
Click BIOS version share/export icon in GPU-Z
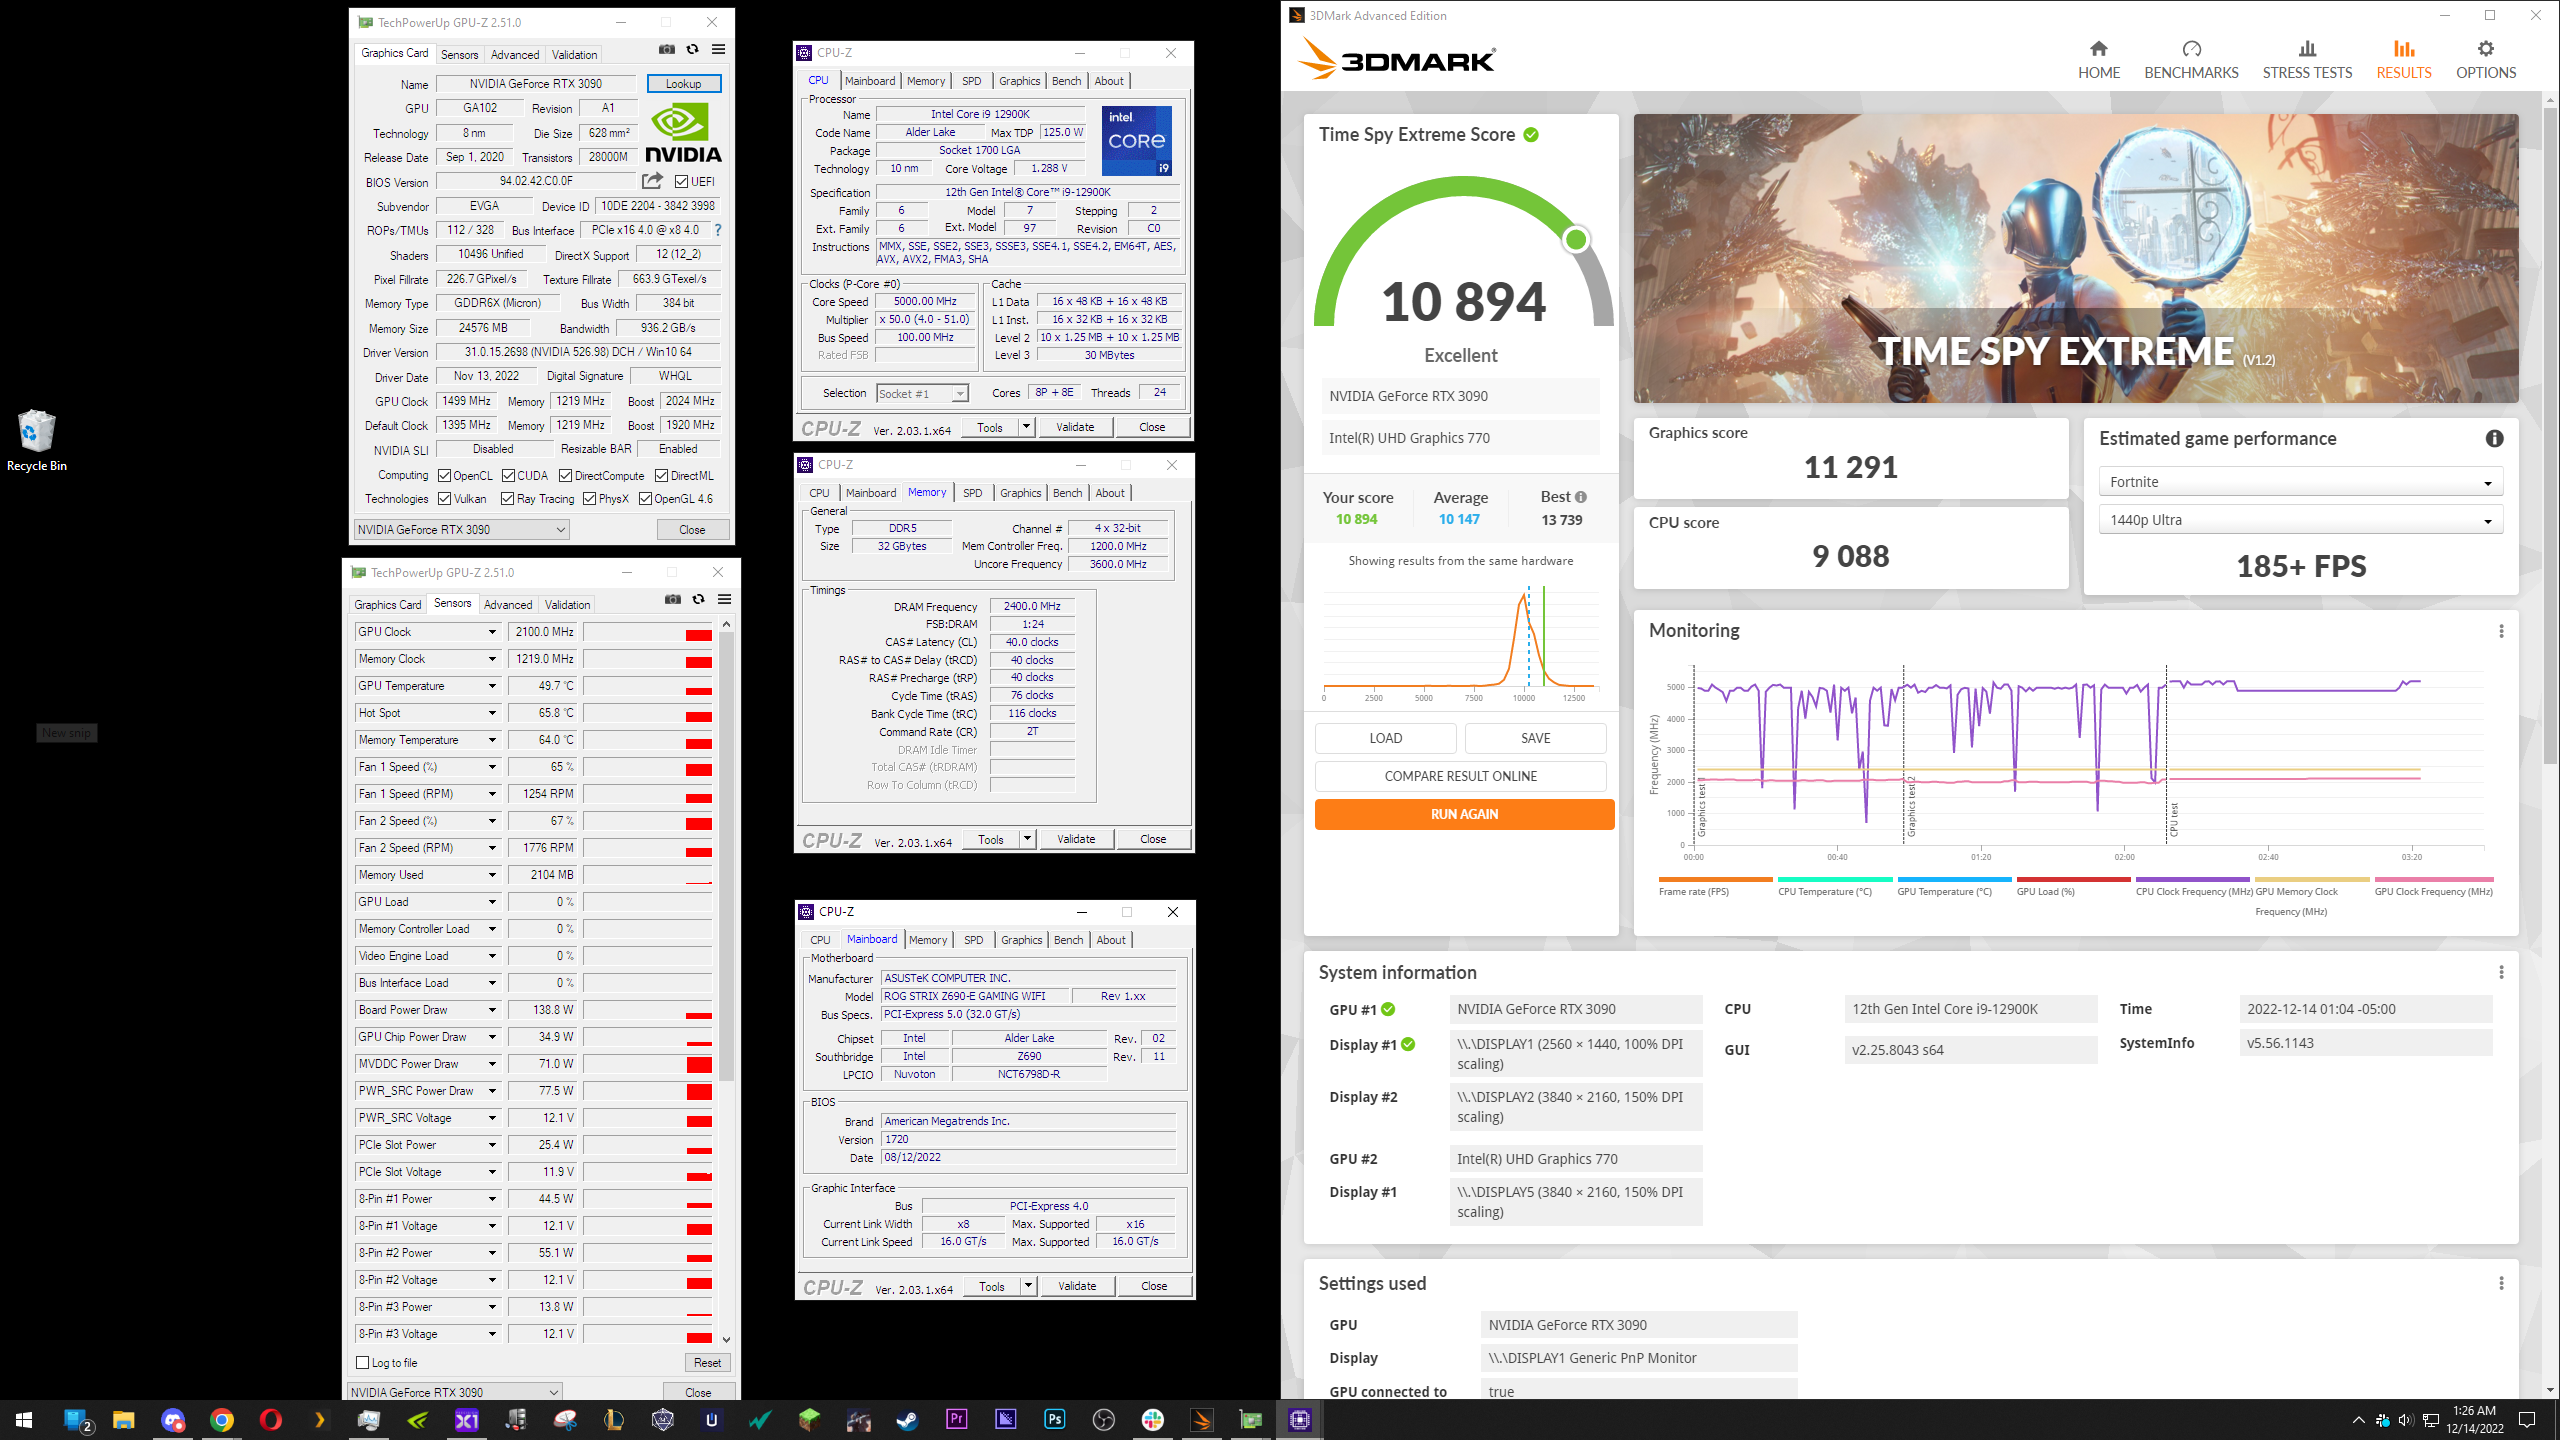[x=652, y=181]
